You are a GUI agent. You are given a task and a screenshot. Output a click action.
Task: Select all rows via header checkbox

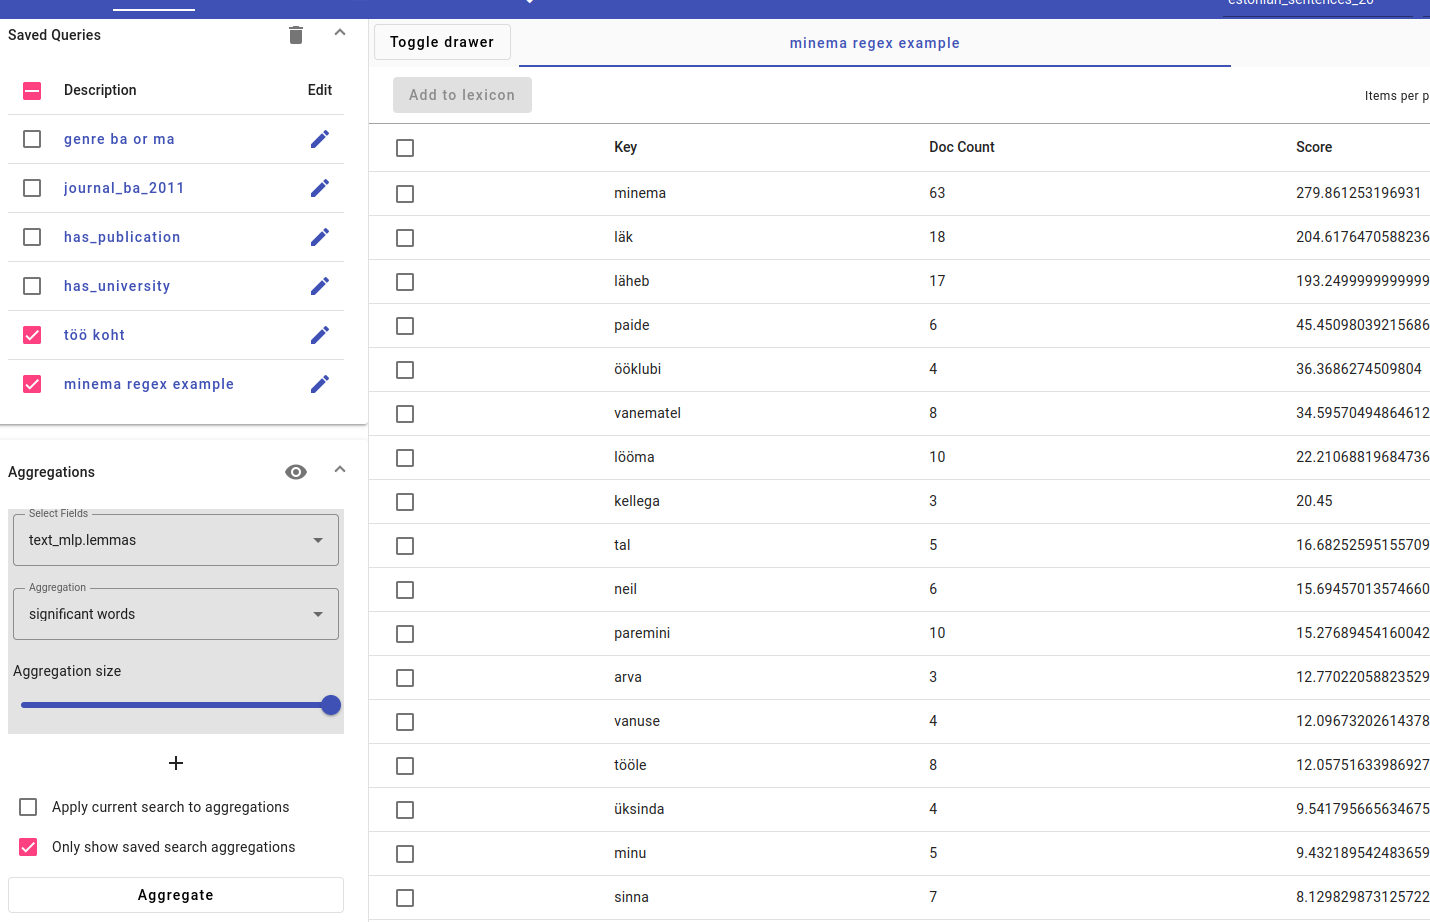click(405, 148)
